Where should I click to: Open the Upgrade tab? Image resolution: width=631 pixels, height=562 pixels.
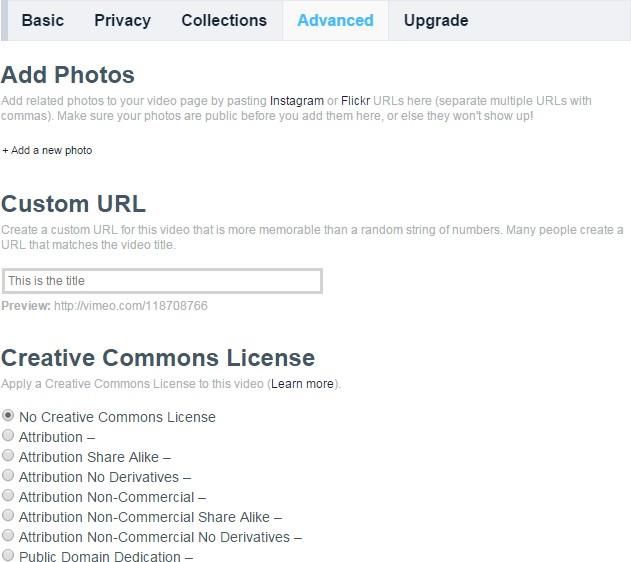[x=436, y=21]
